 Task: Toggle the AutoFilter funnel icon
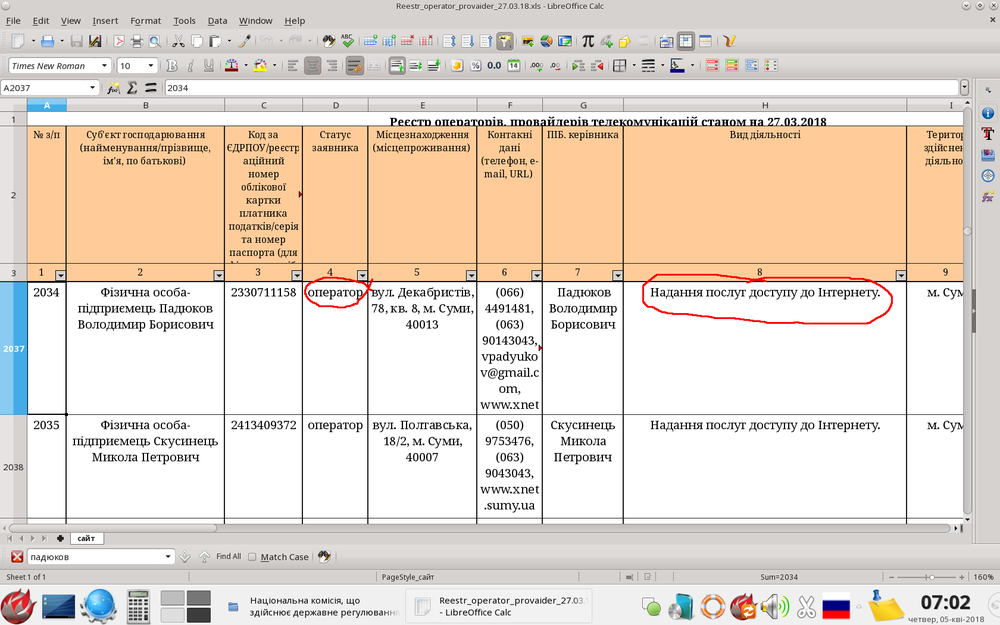[505, 41]
